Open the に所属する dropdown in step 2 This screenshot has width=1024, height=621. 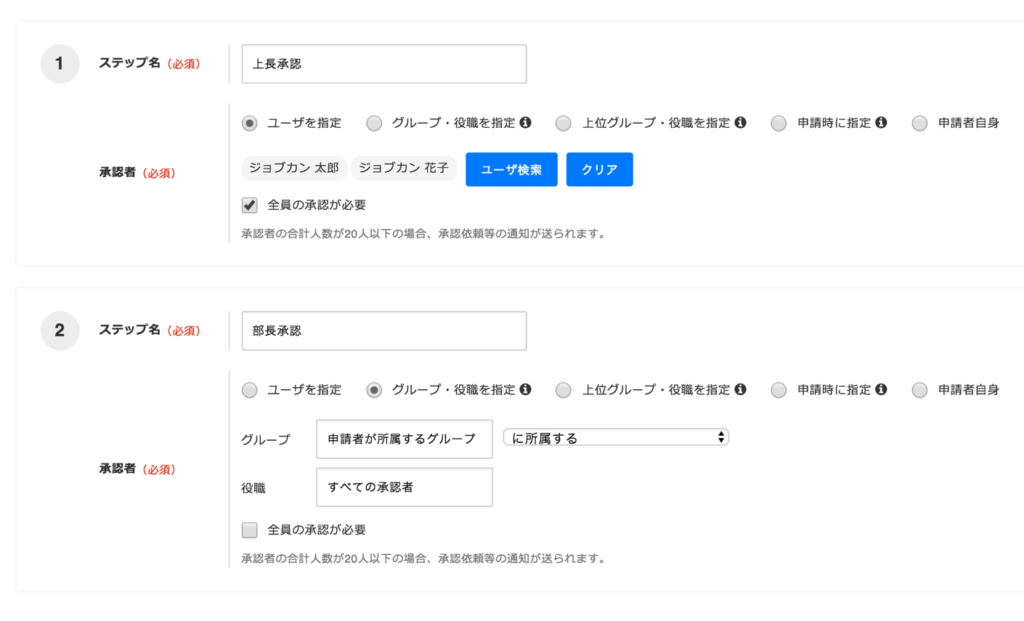tap(615, 437)
